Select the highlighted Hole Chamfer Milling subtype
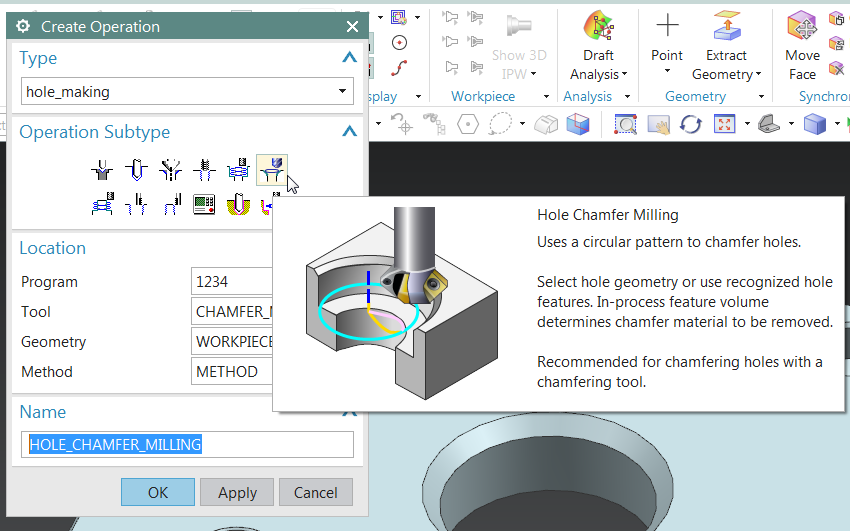This screenshot has height=531, width=850. tap(272, 170)
